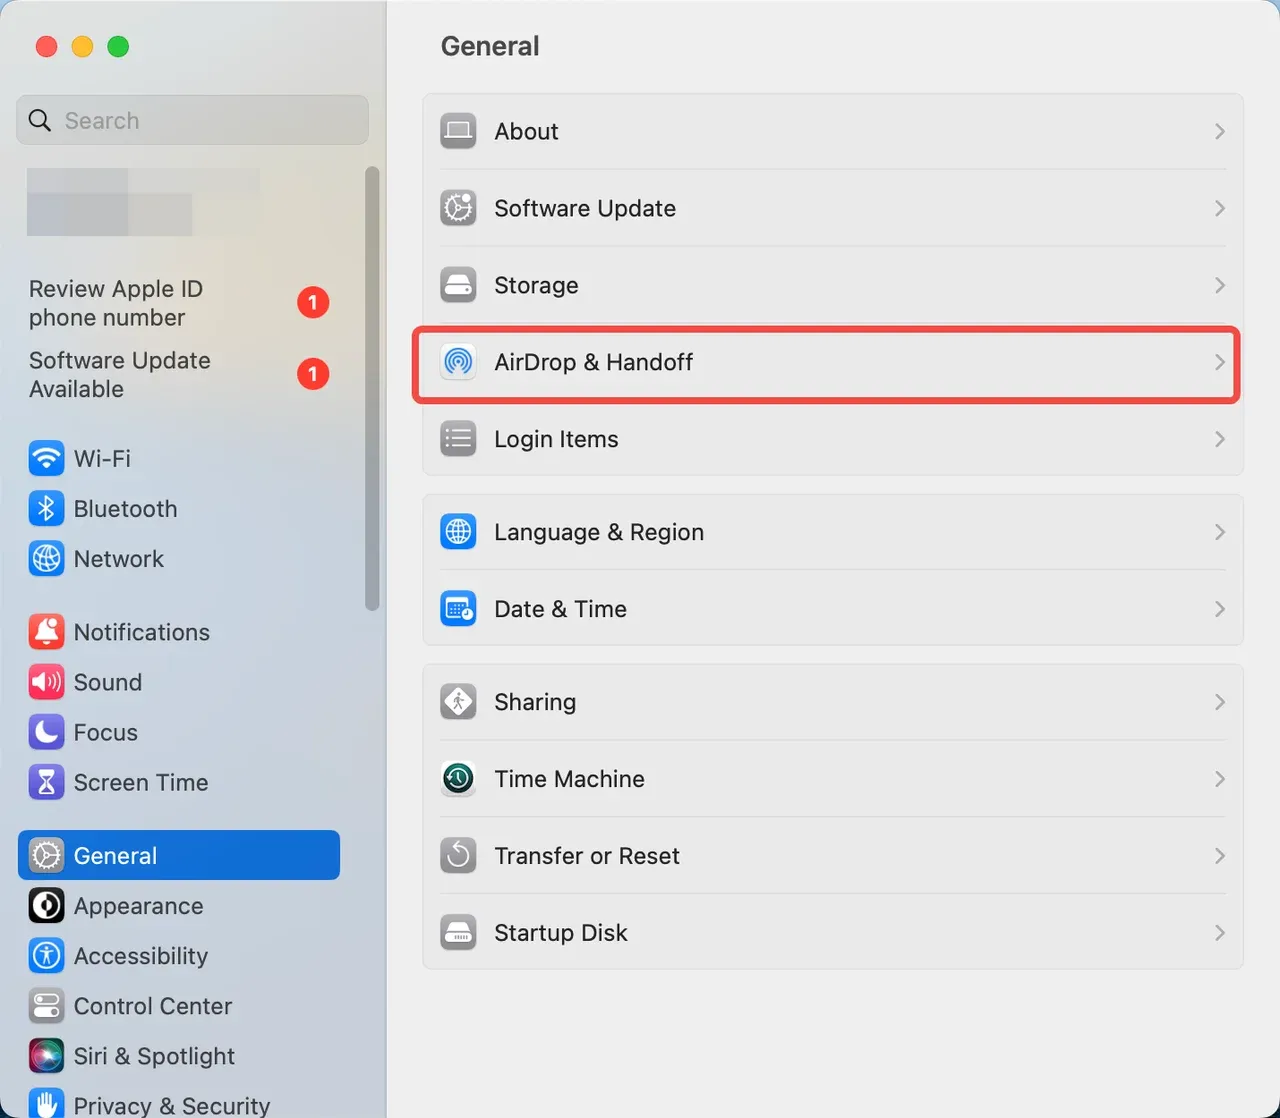This screenshot has height=1118, width=1280.
Task: Click the sidebar scrollbar
Action: coord(372,388)
